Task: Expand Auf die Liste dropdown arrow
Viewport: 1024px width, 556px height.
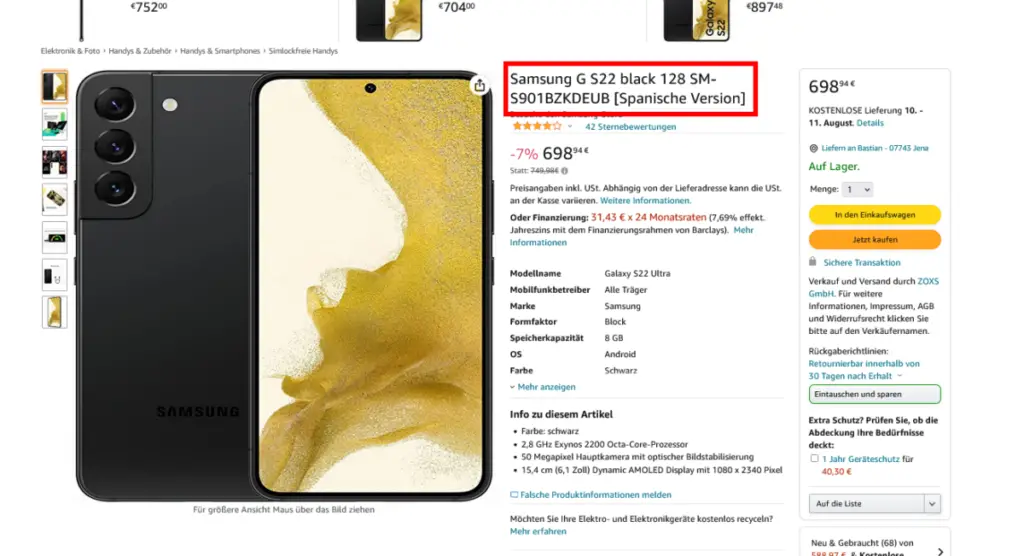Action: [x=932, y=504]
